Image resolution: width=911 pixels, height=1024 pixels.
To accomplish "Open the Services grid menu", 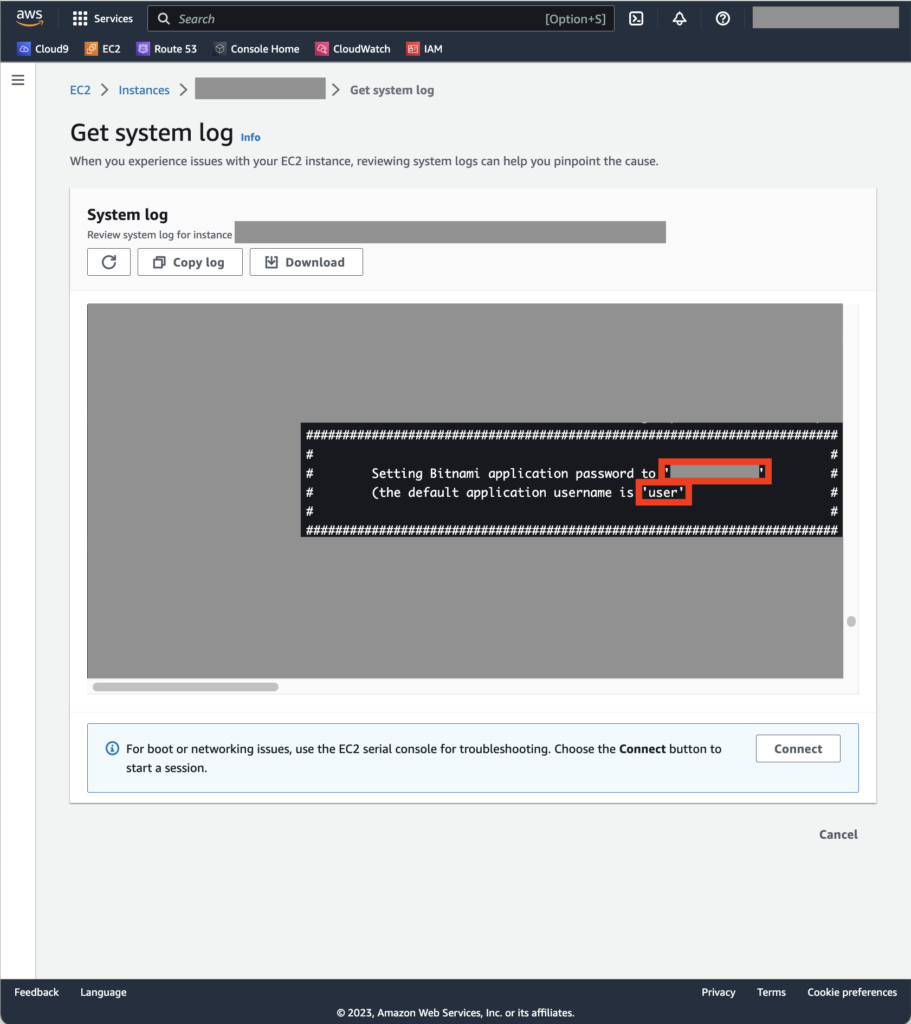I will [103, 18].
